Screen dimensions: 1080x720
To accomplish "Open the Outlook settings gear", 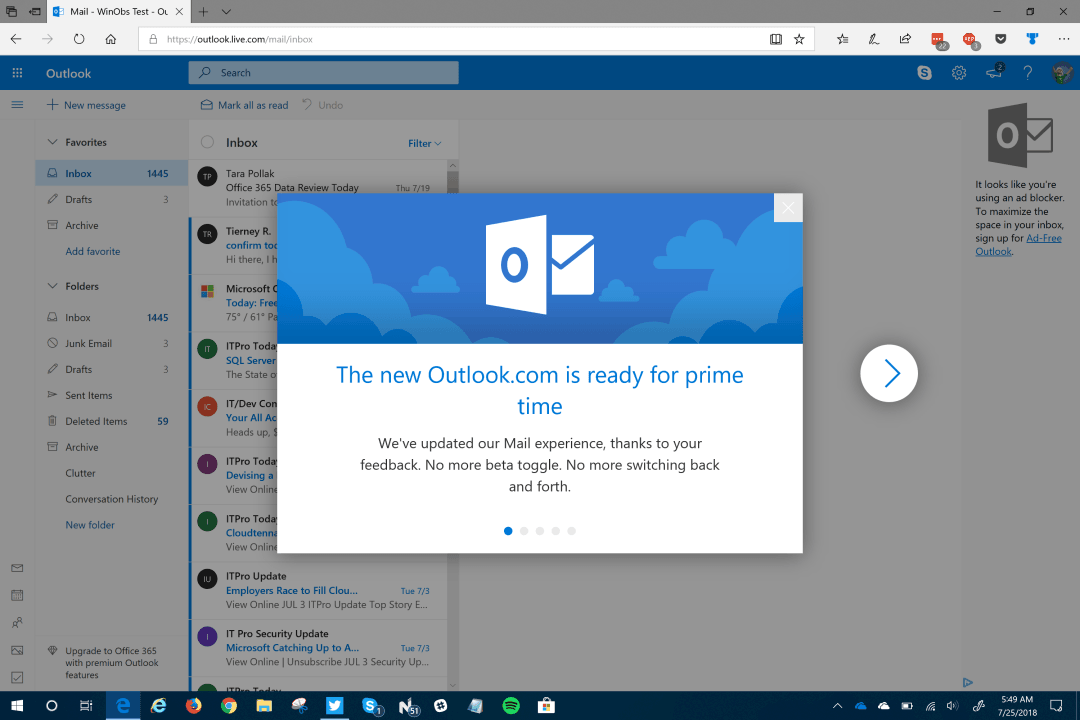I will click(959, 72).
